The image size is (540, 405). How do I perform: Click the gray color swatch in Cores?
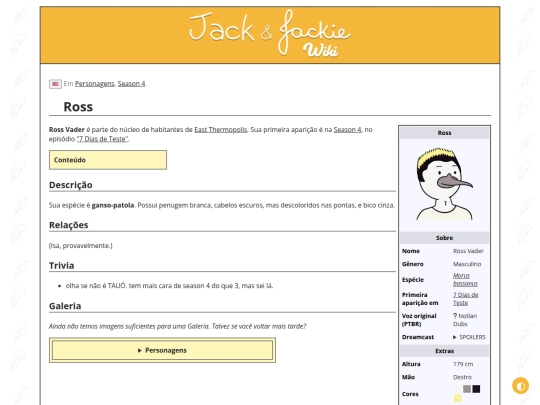click(467, 389)
